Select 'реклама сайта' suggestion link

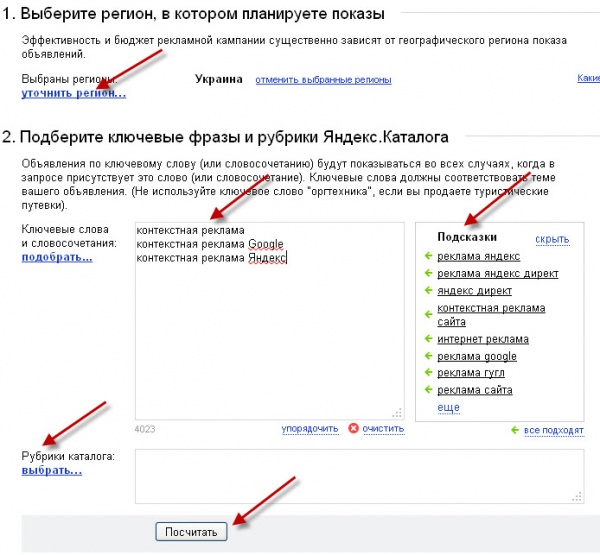click(474, 390)
